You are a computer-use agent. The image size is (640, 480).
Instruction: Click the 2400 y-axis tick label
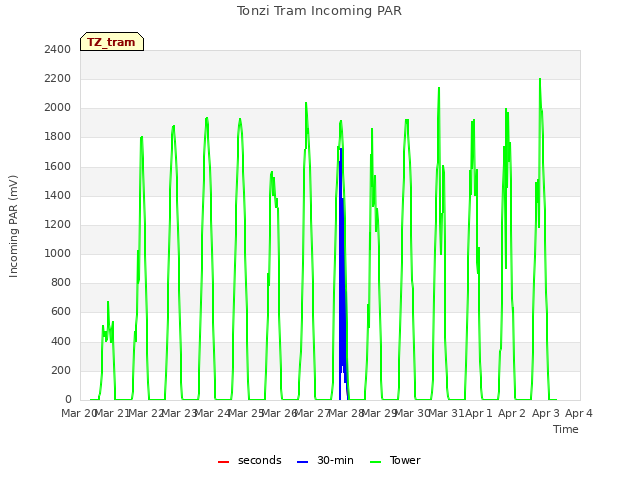pyautogui.click(x=58, y=50)
